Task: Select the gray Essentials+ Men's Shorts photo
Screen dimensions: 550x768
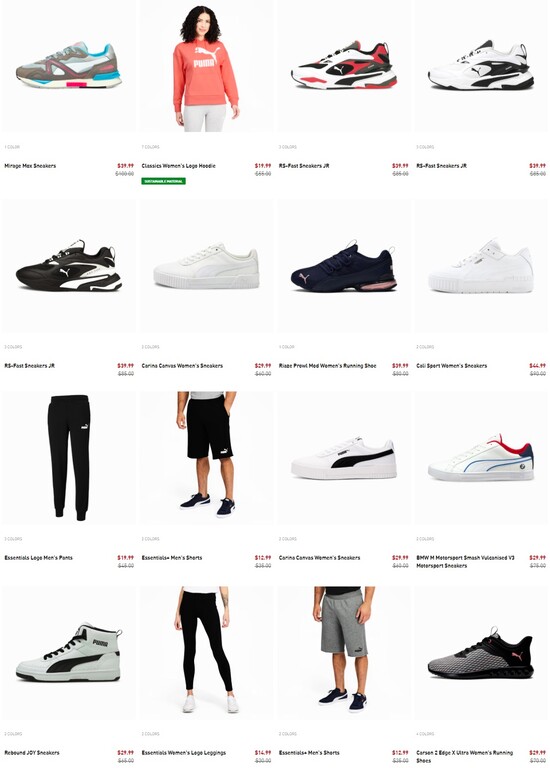Action: (344, 652)
